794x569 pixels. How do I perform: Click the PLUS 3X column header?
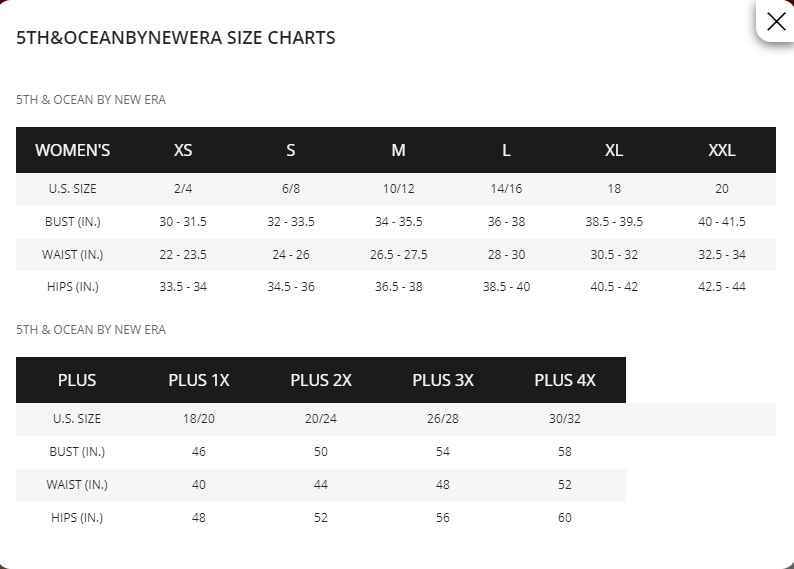pyautogui.click(x=443, y=380)
